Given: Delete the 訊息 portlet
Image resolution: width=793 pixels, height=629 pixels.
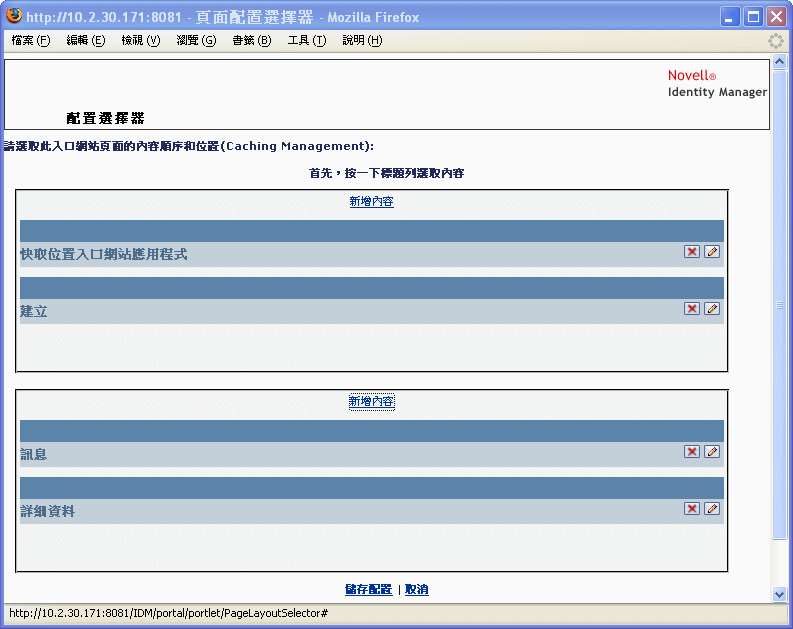Looking at the screenshot, I should tap(691, 452).
